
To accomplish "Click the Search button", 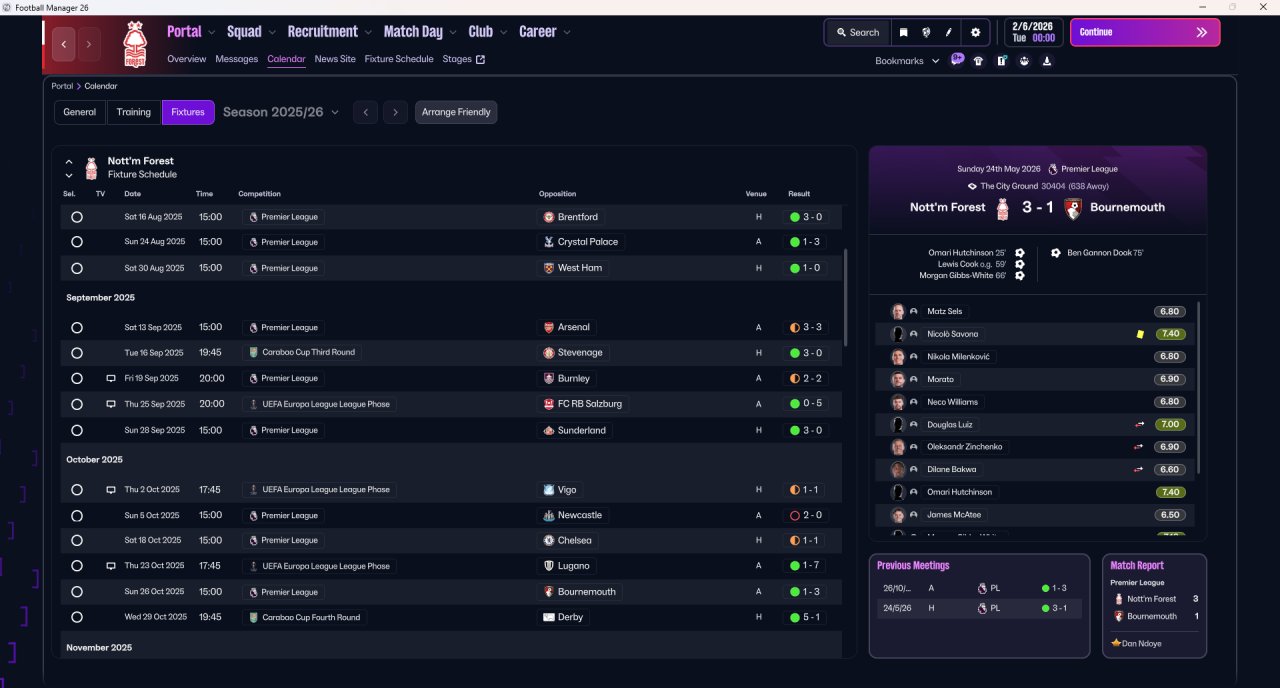I will pos(858,32).
